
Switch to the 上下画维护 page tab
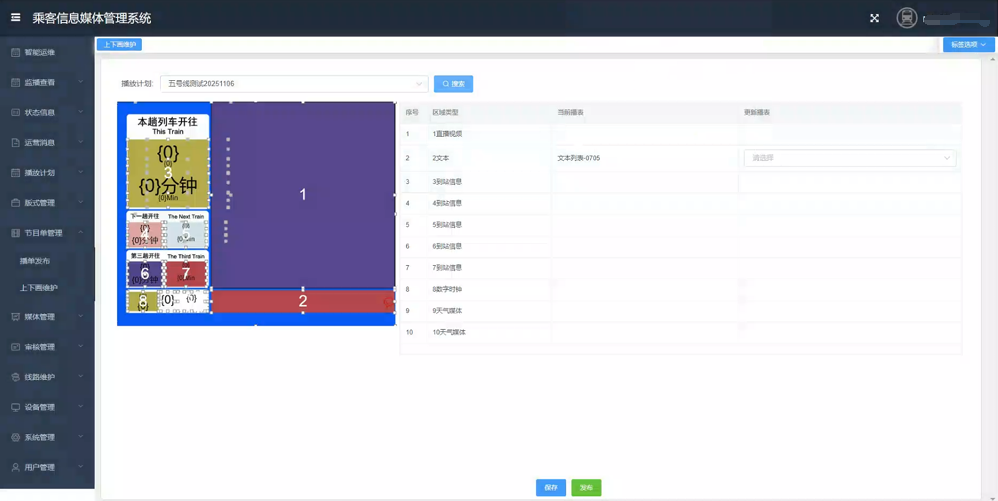pos(119,45)
